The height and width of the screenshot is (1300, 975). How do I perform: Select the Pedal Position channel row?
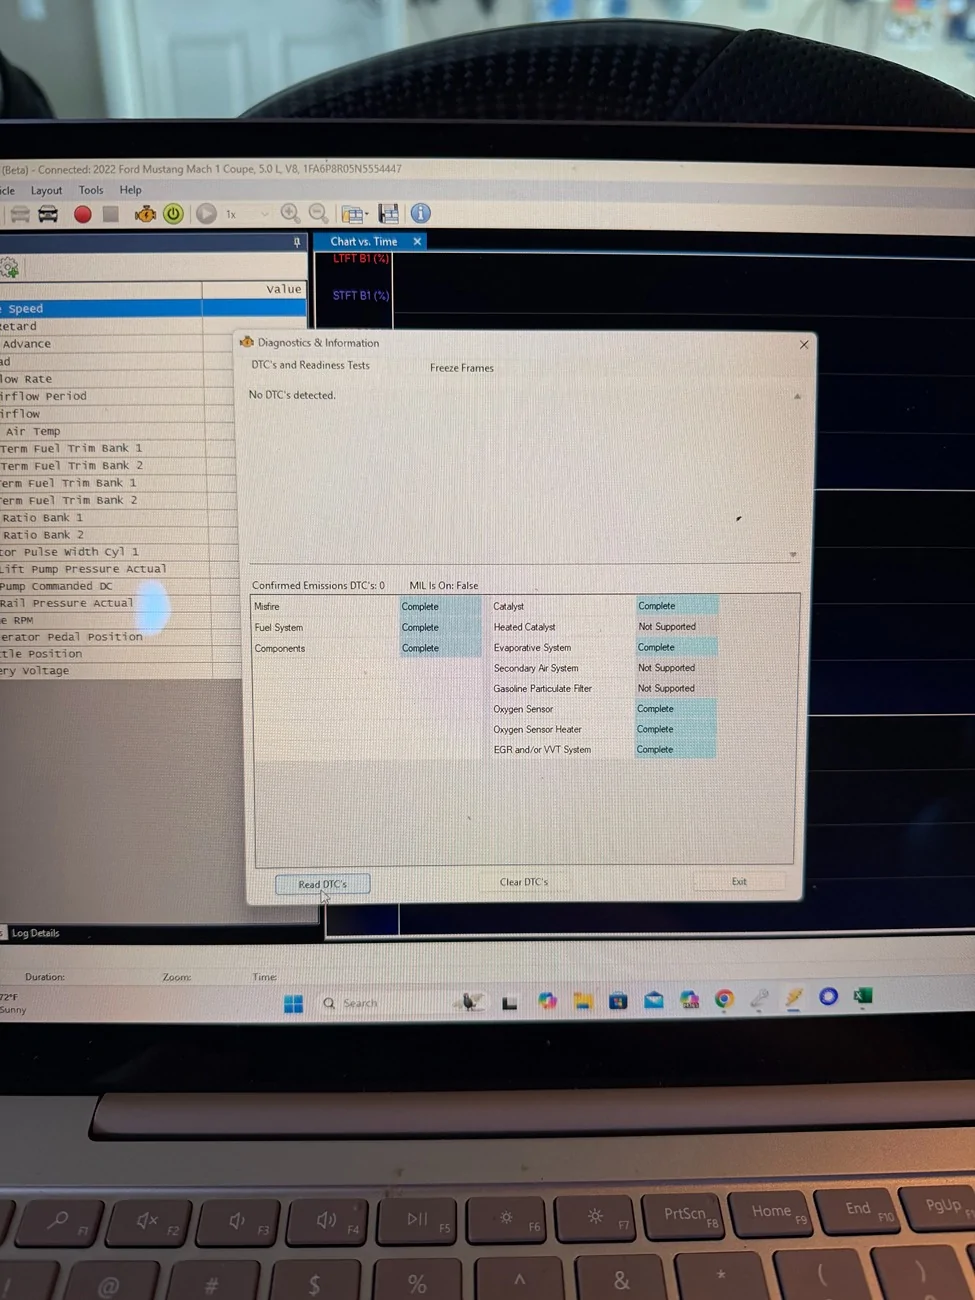pyautogui.click(x=120, y=637)
